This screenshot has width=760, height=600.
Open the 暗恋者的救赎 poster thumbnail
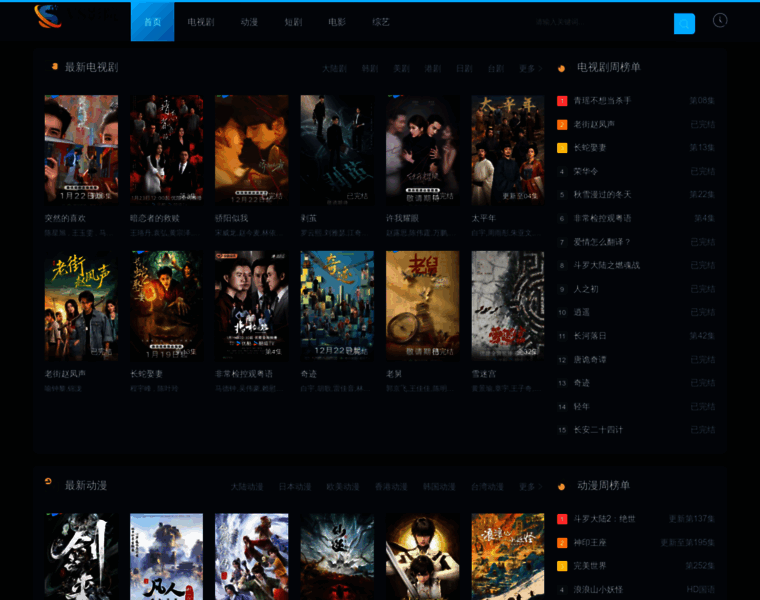pos(166,149)
